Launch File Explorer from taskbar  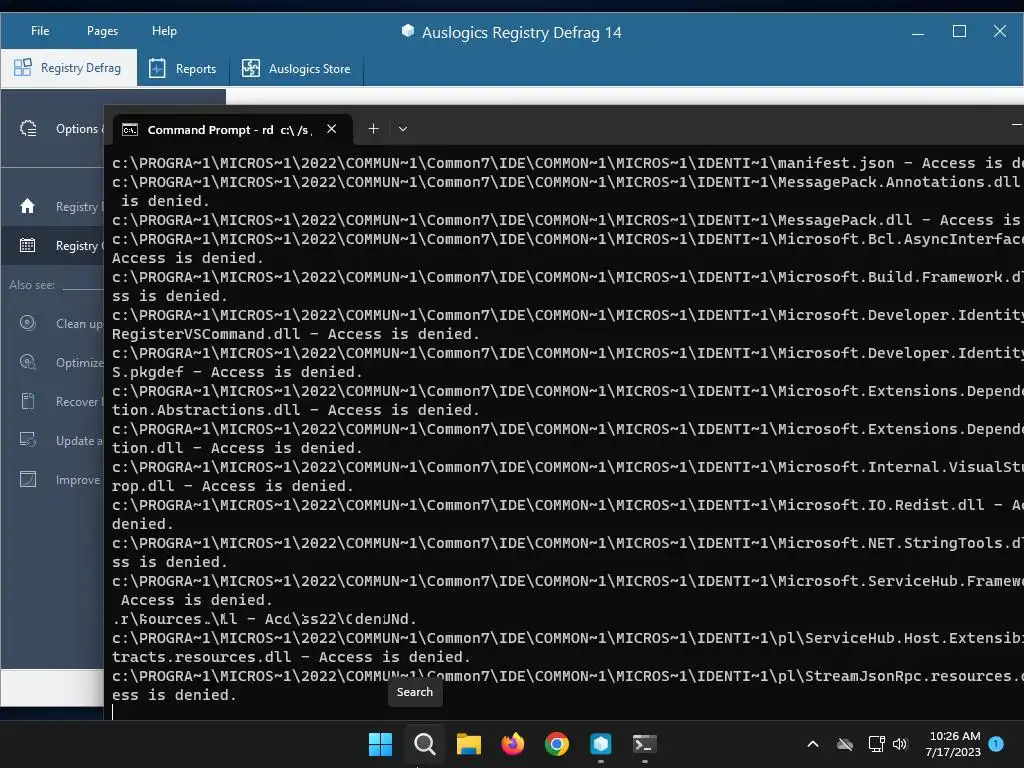pyautogui.click(x=468, y=744)
